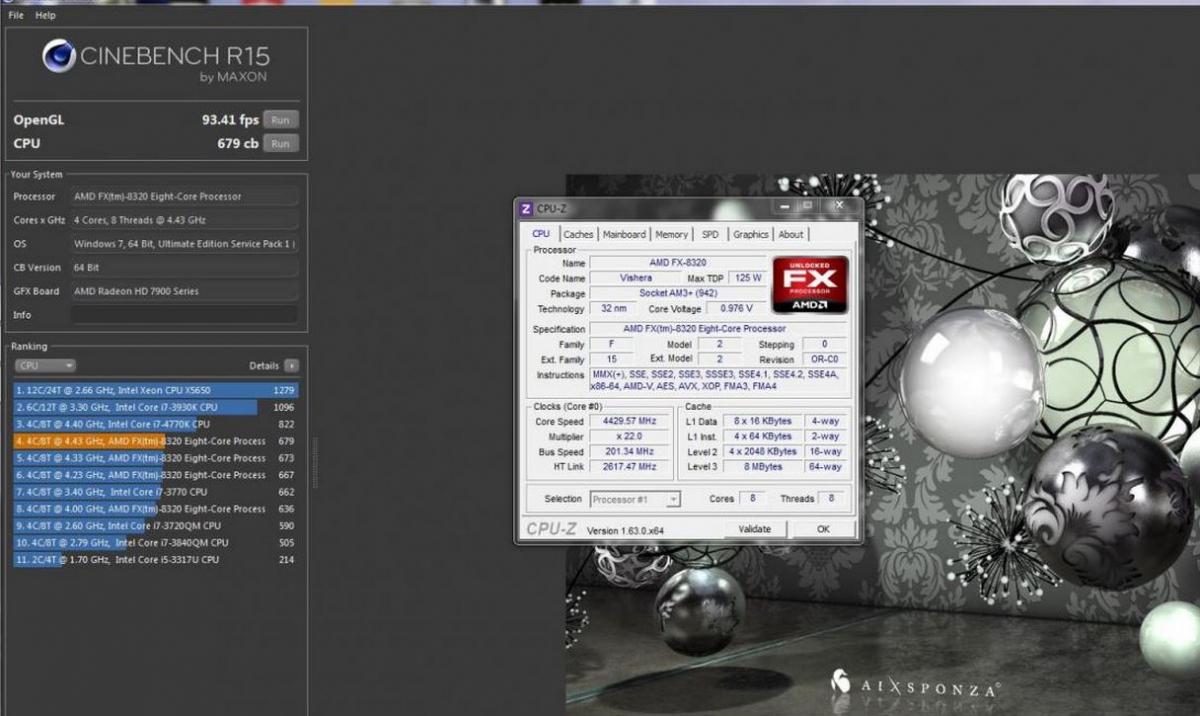Screen dimensions: 1200x716
Task: Click the CPU-Z title bar icon
Action: coord(526,208)
